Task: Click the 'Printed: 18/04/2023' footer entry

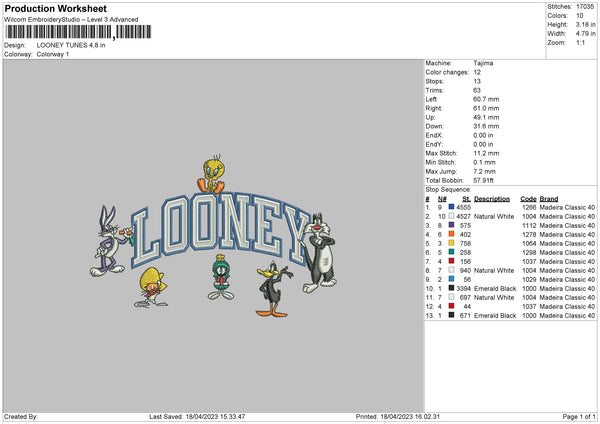Action: click(x=398, y=416)
